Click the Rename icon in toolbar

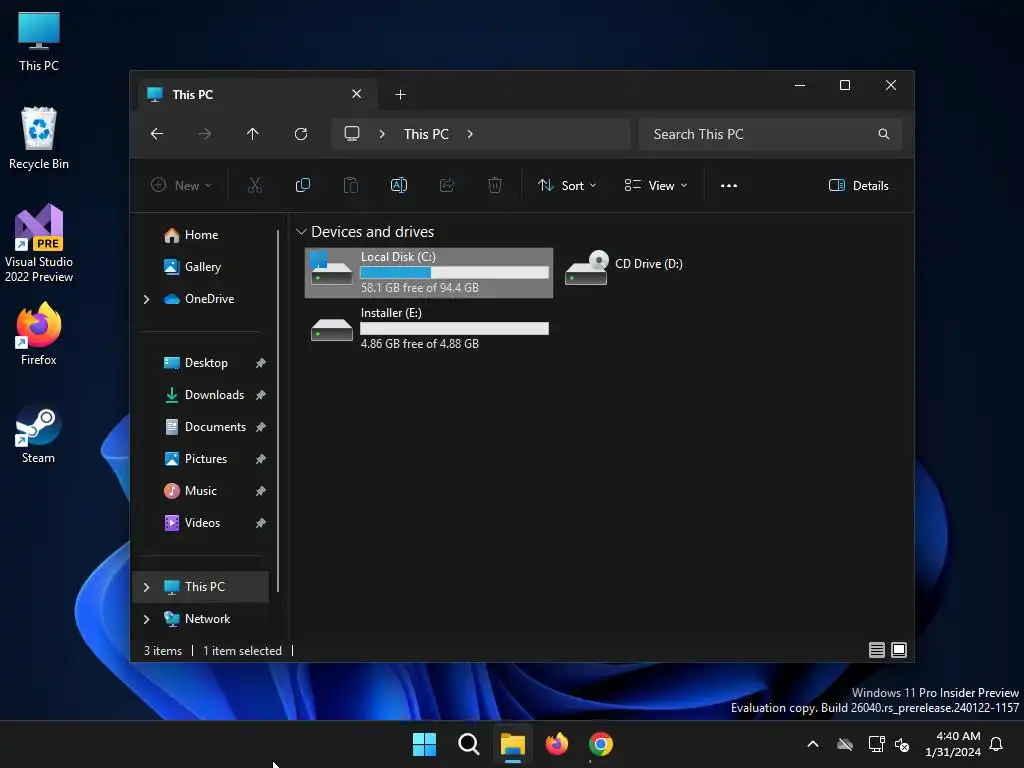tap(399, 185)
